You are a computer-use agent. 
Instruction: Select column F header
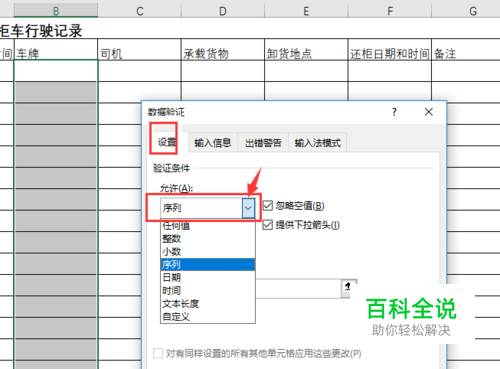pyautogui.click(x=390, y=11)
